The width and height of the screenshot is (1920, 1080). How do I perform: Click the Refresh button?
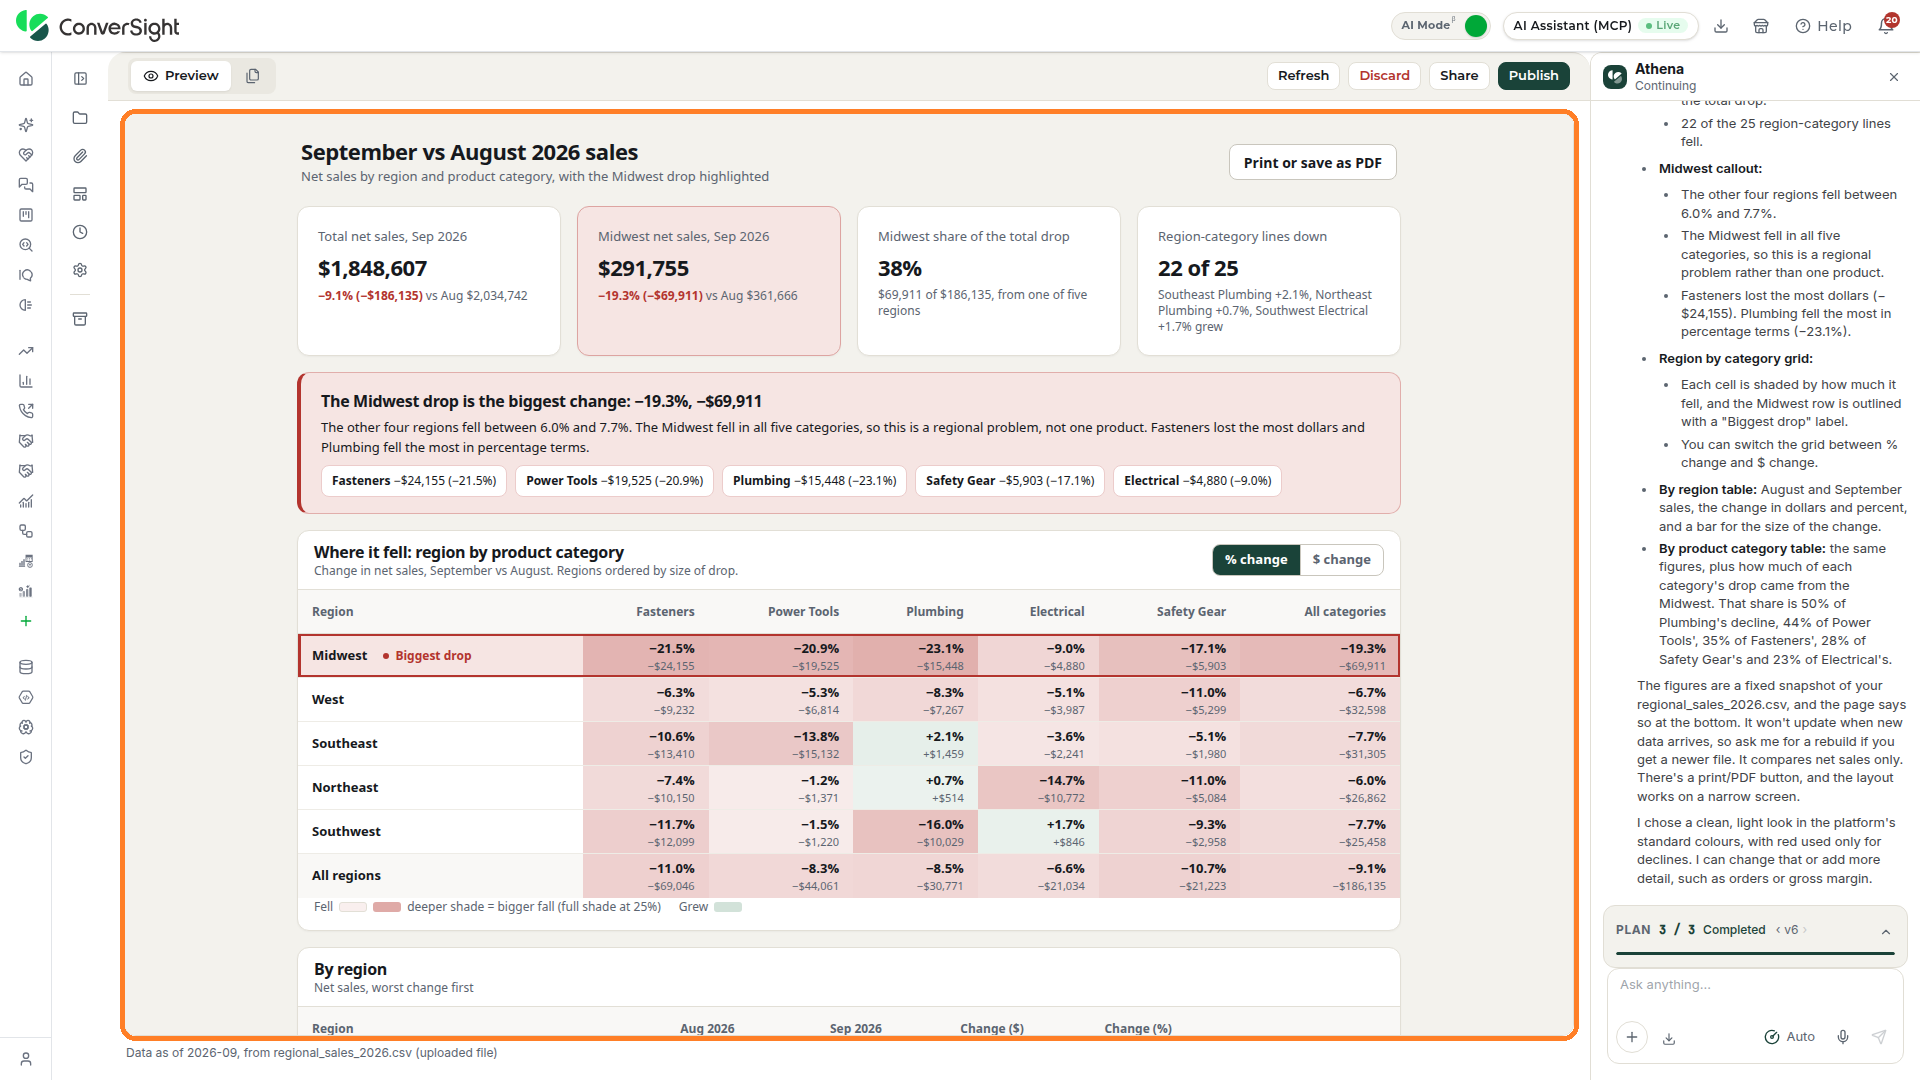(x=1303, y=76)
